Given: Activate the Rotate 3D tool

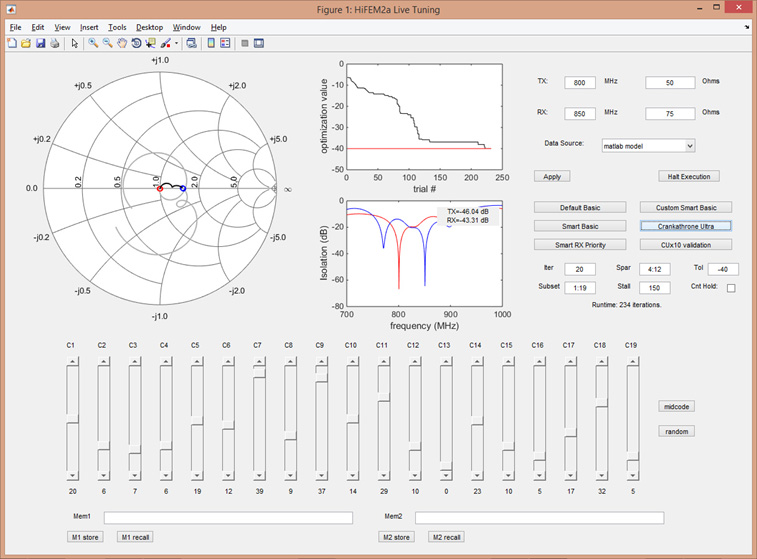Looking at the screenshot, I should pos(136,43).
